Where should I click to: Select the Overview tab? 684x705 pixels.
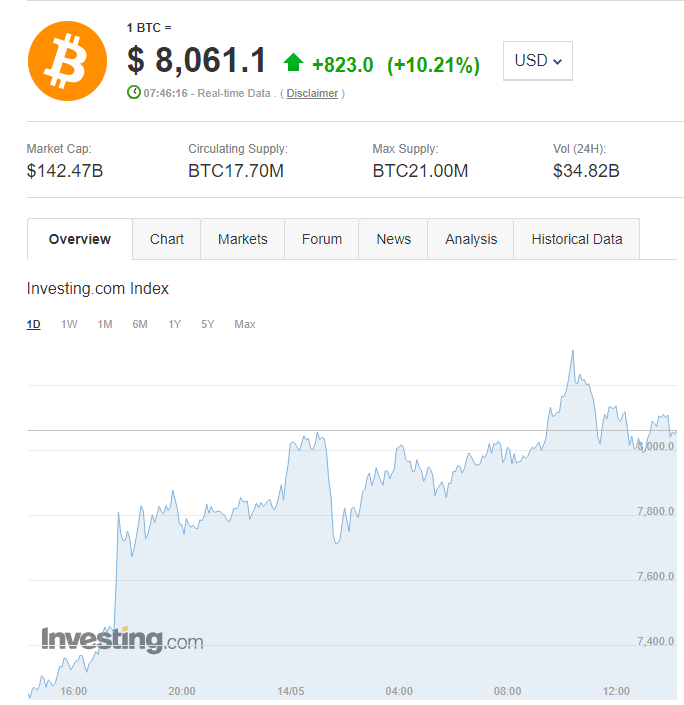pyautogui.click(x=80, y=239)
